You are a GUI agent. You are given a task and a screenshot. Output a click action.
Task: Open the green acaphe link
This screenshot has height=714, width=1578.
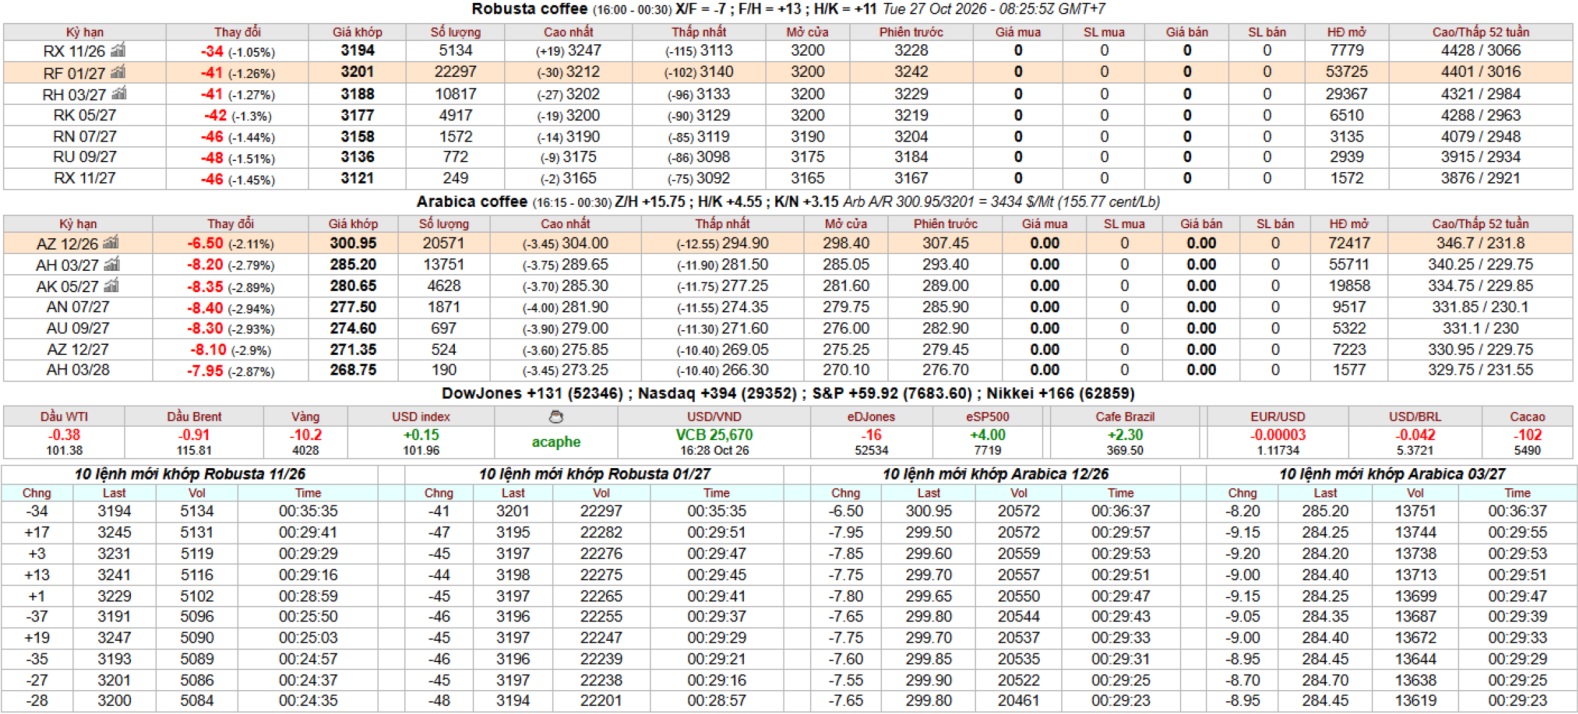point(556,442)
